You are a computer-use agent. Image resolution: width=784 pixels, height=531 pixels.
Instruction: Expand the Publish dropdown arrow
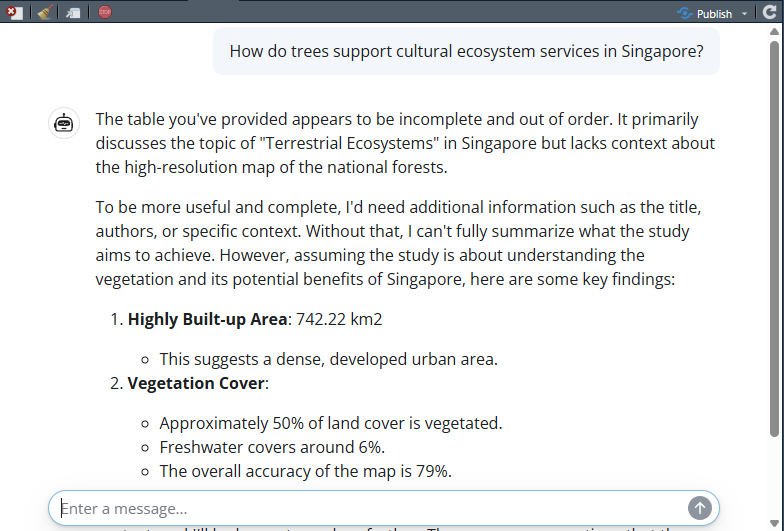(744, 14)
